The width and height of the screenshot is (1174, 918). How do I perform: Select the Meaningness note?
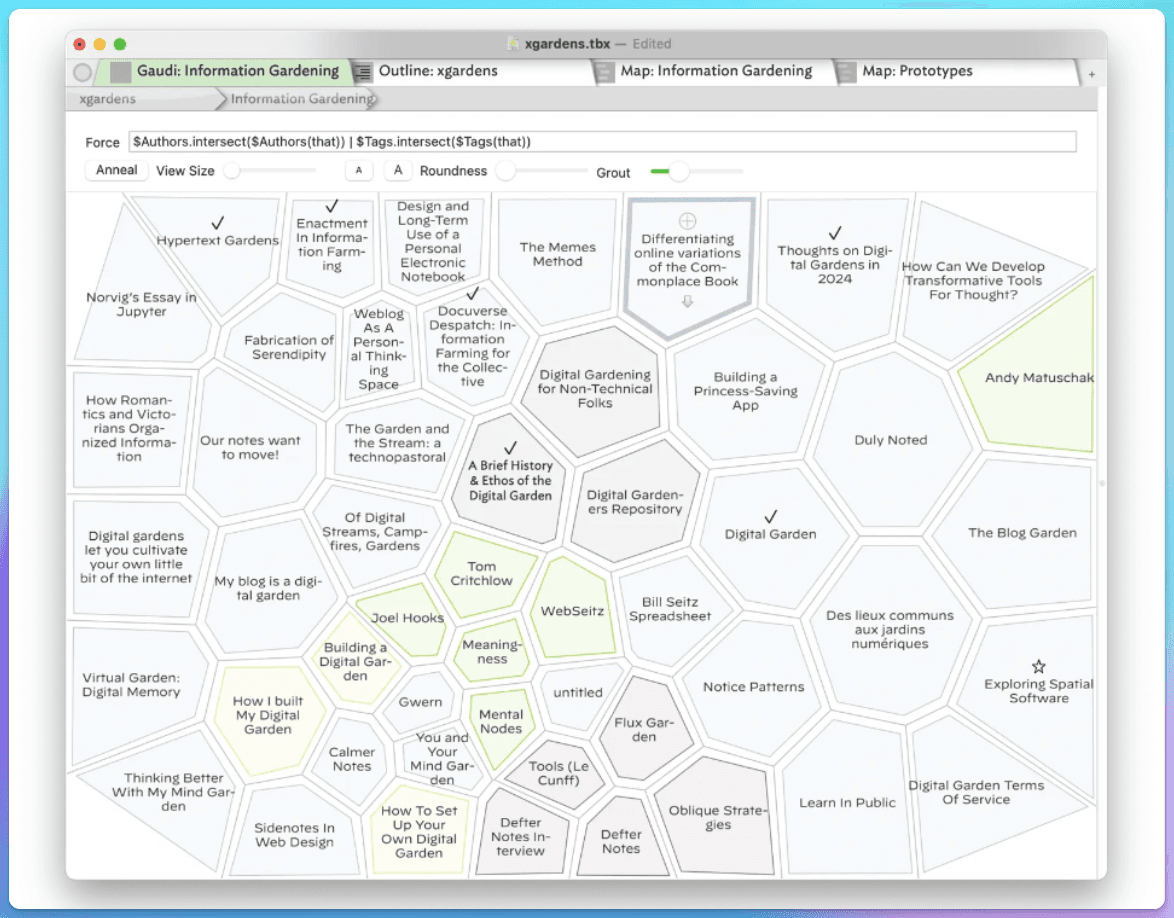tap(492, 651)
